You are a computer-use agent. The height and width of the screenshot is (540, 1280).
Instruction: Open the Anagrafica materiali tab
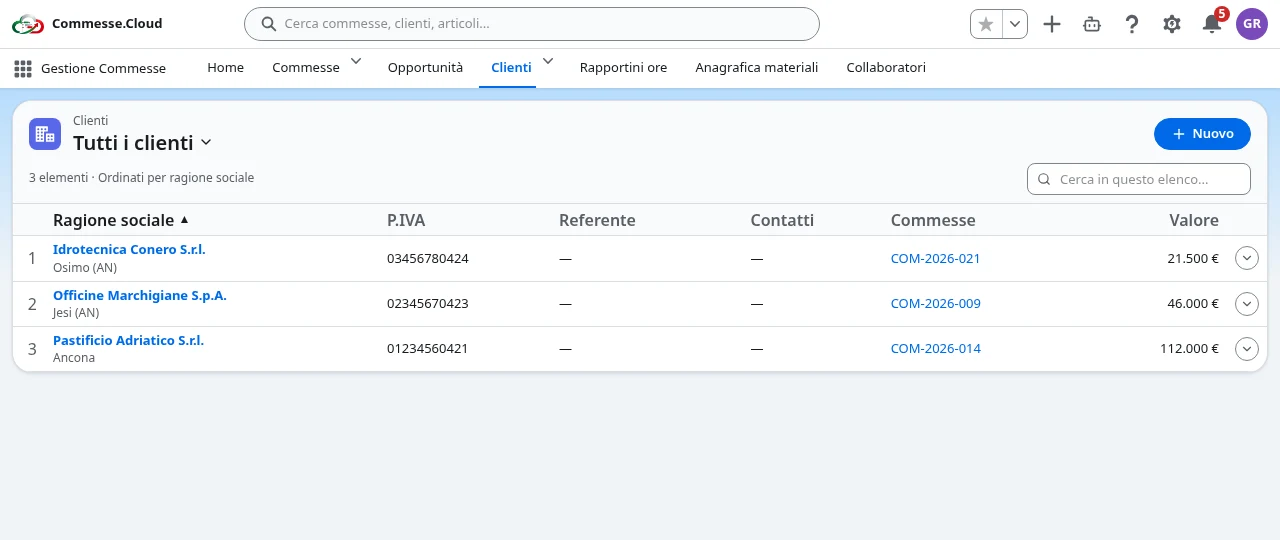click(x=757, y=68)
